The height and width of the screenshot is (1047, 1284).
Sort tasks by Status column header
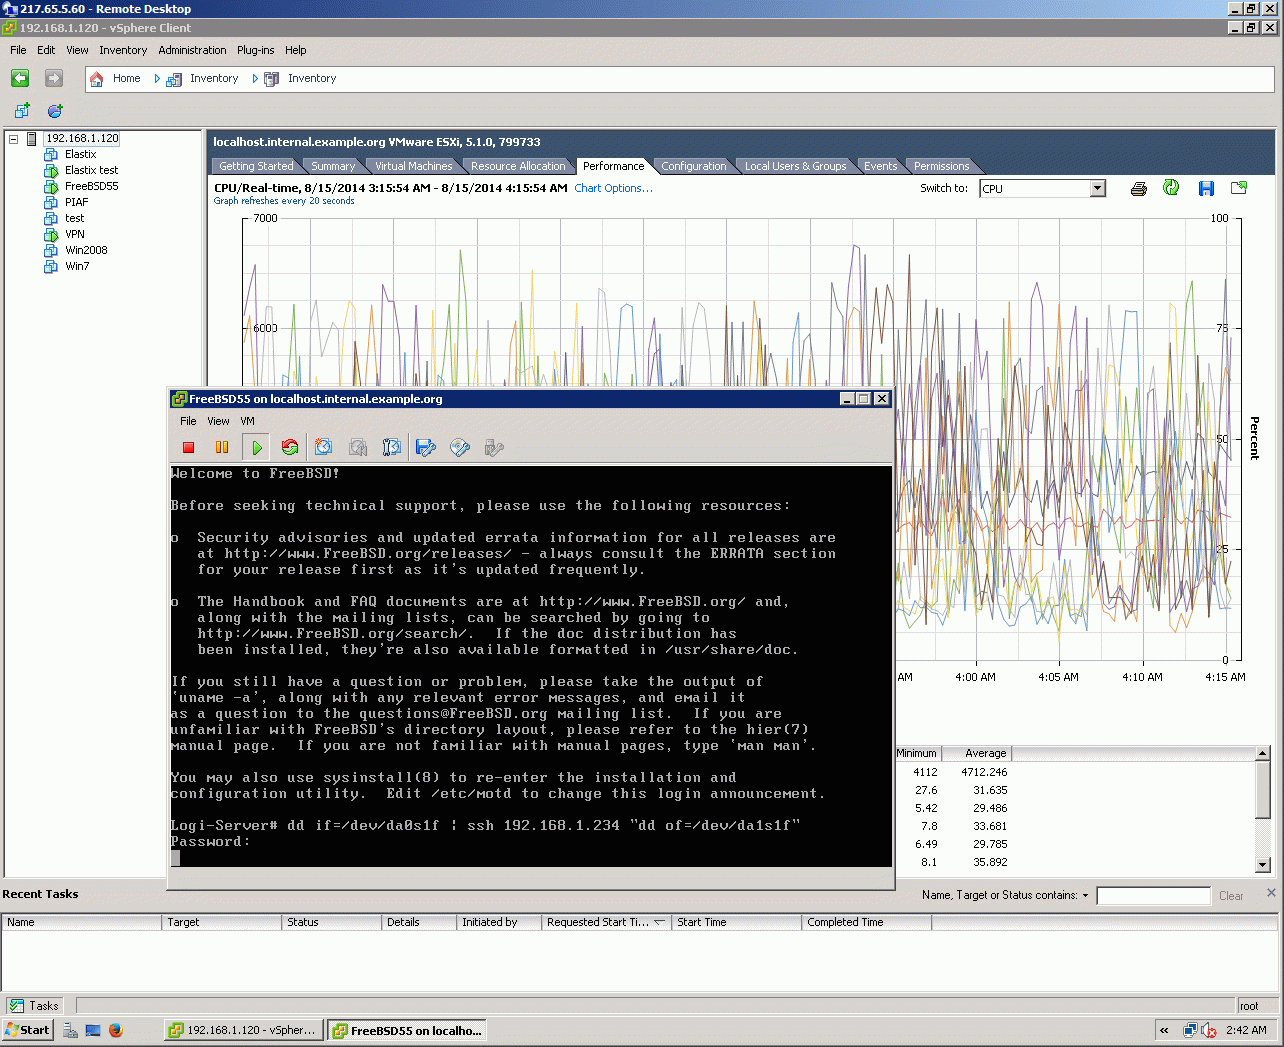331,923
